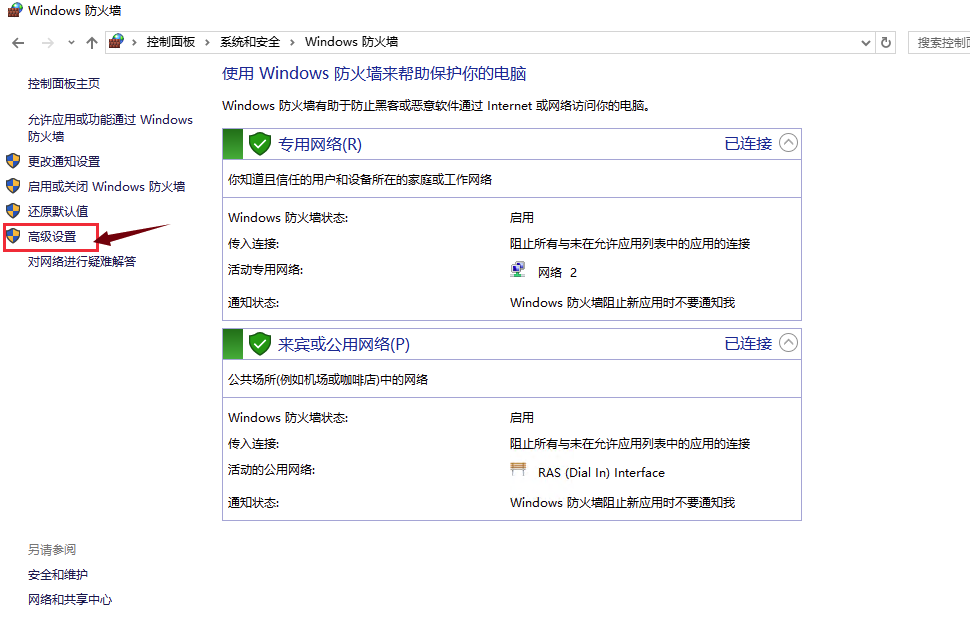Viewport: 970px width, 625px height.
Task: Open the 网络和共享中心 link
Action: coord(70,599)
